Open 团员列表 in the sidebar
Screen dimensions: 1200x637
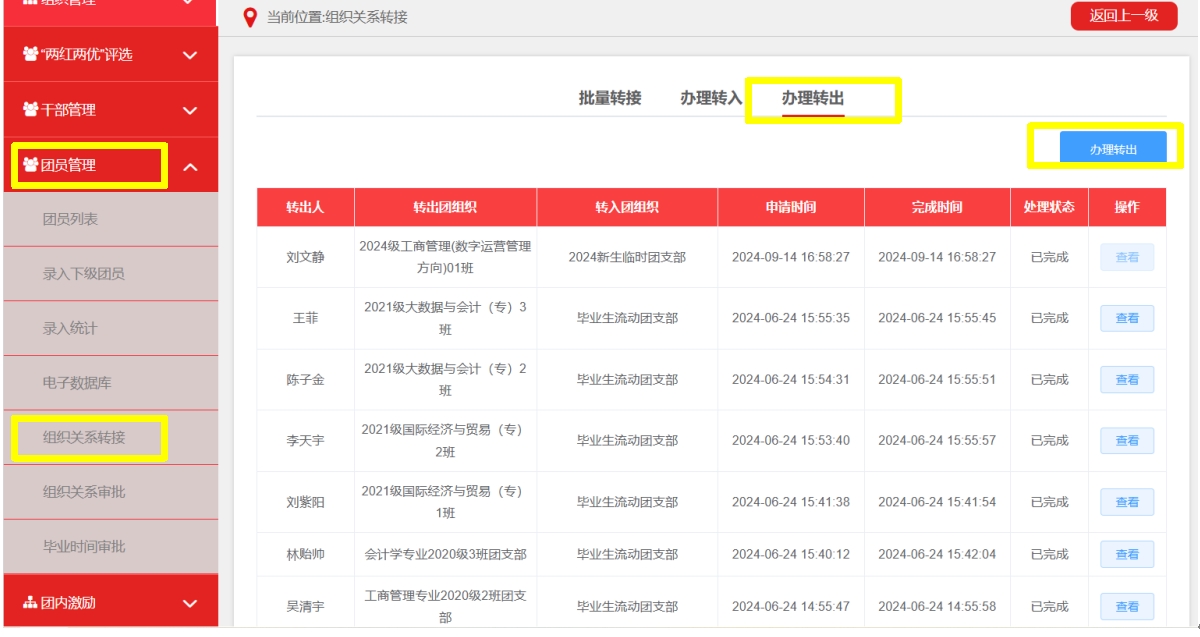click(70, 219)
